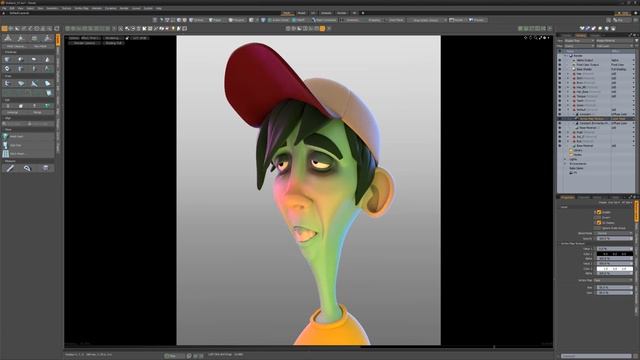
Task: Click the Work Plane button
Action: click(395, 20)
